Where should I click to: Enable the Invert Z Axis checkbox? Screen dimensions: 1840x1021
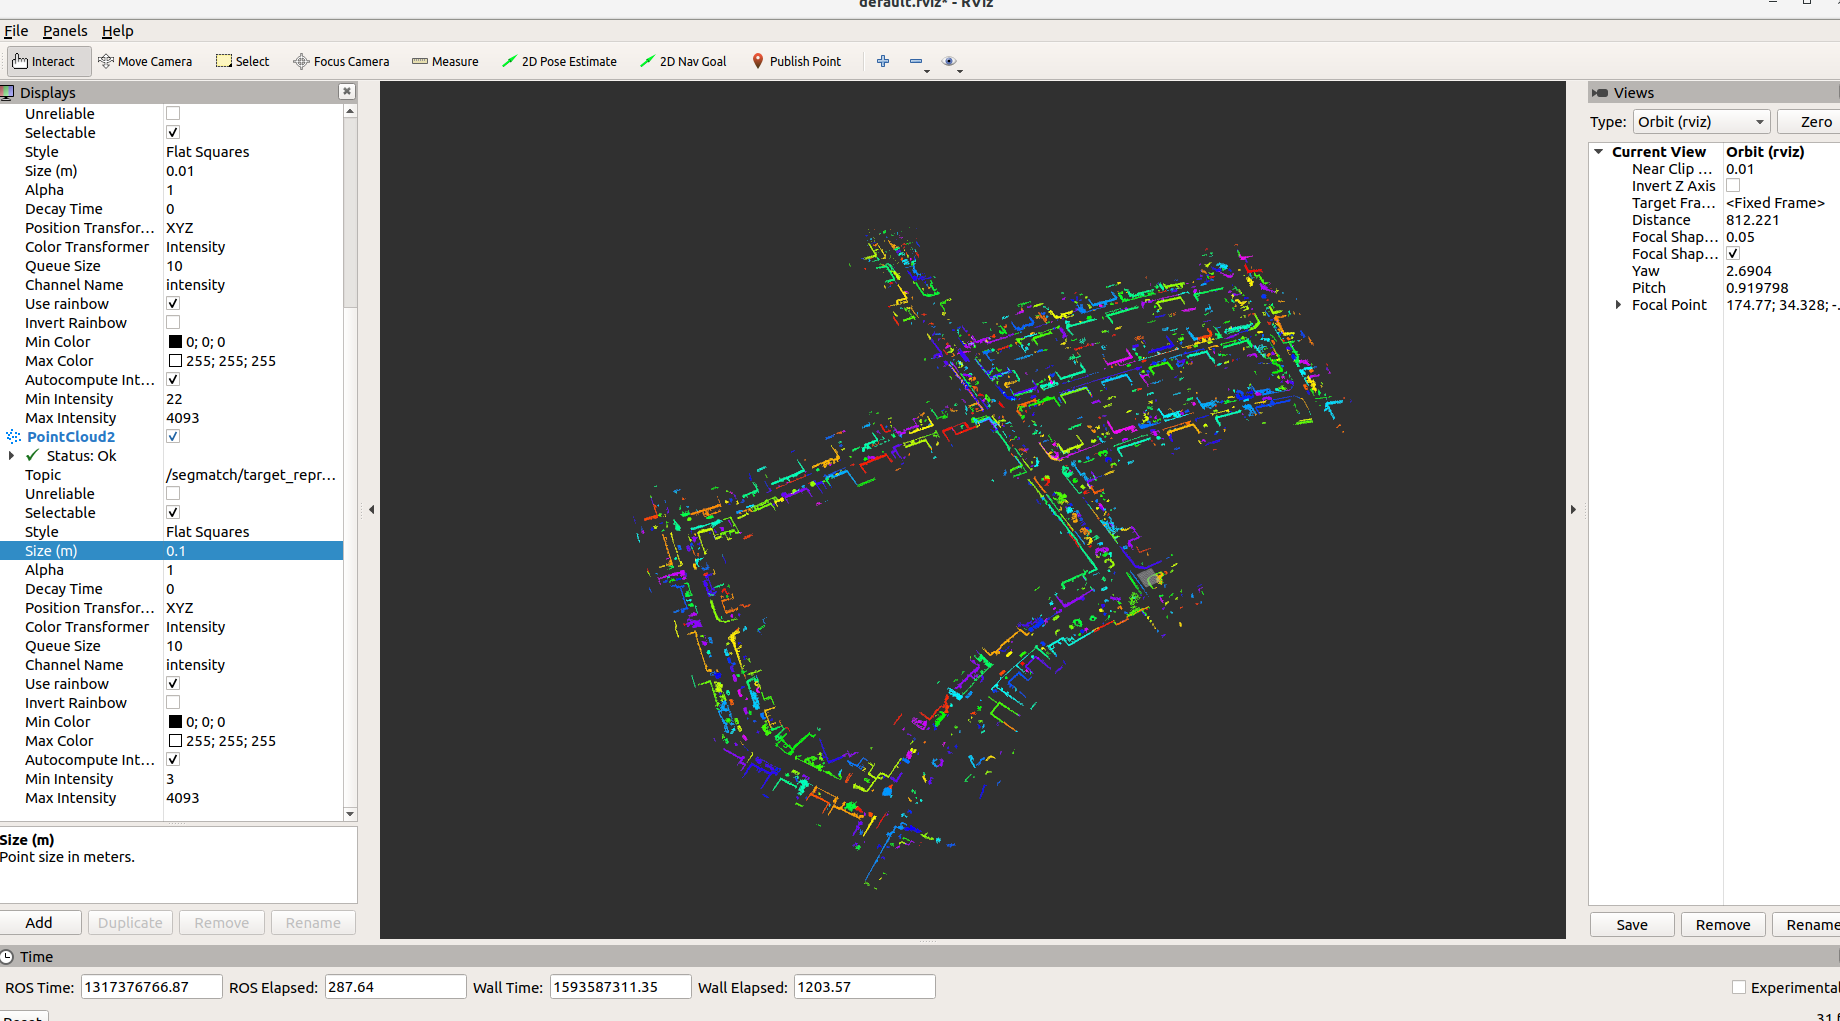click(1733, 186)
